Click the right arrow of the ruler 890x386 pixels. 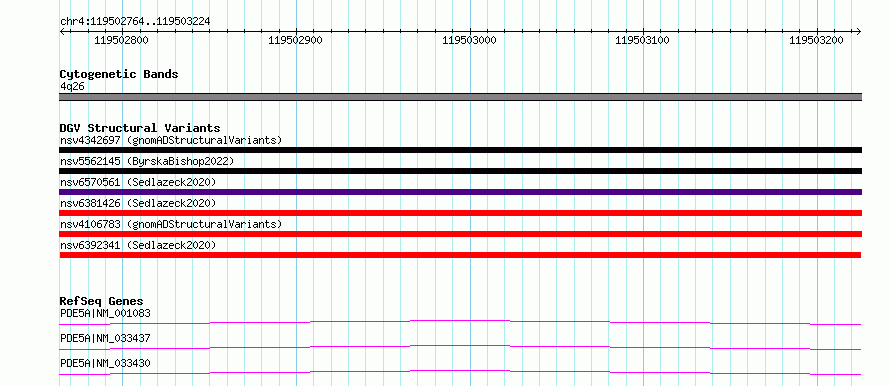[x=859, y=31]
